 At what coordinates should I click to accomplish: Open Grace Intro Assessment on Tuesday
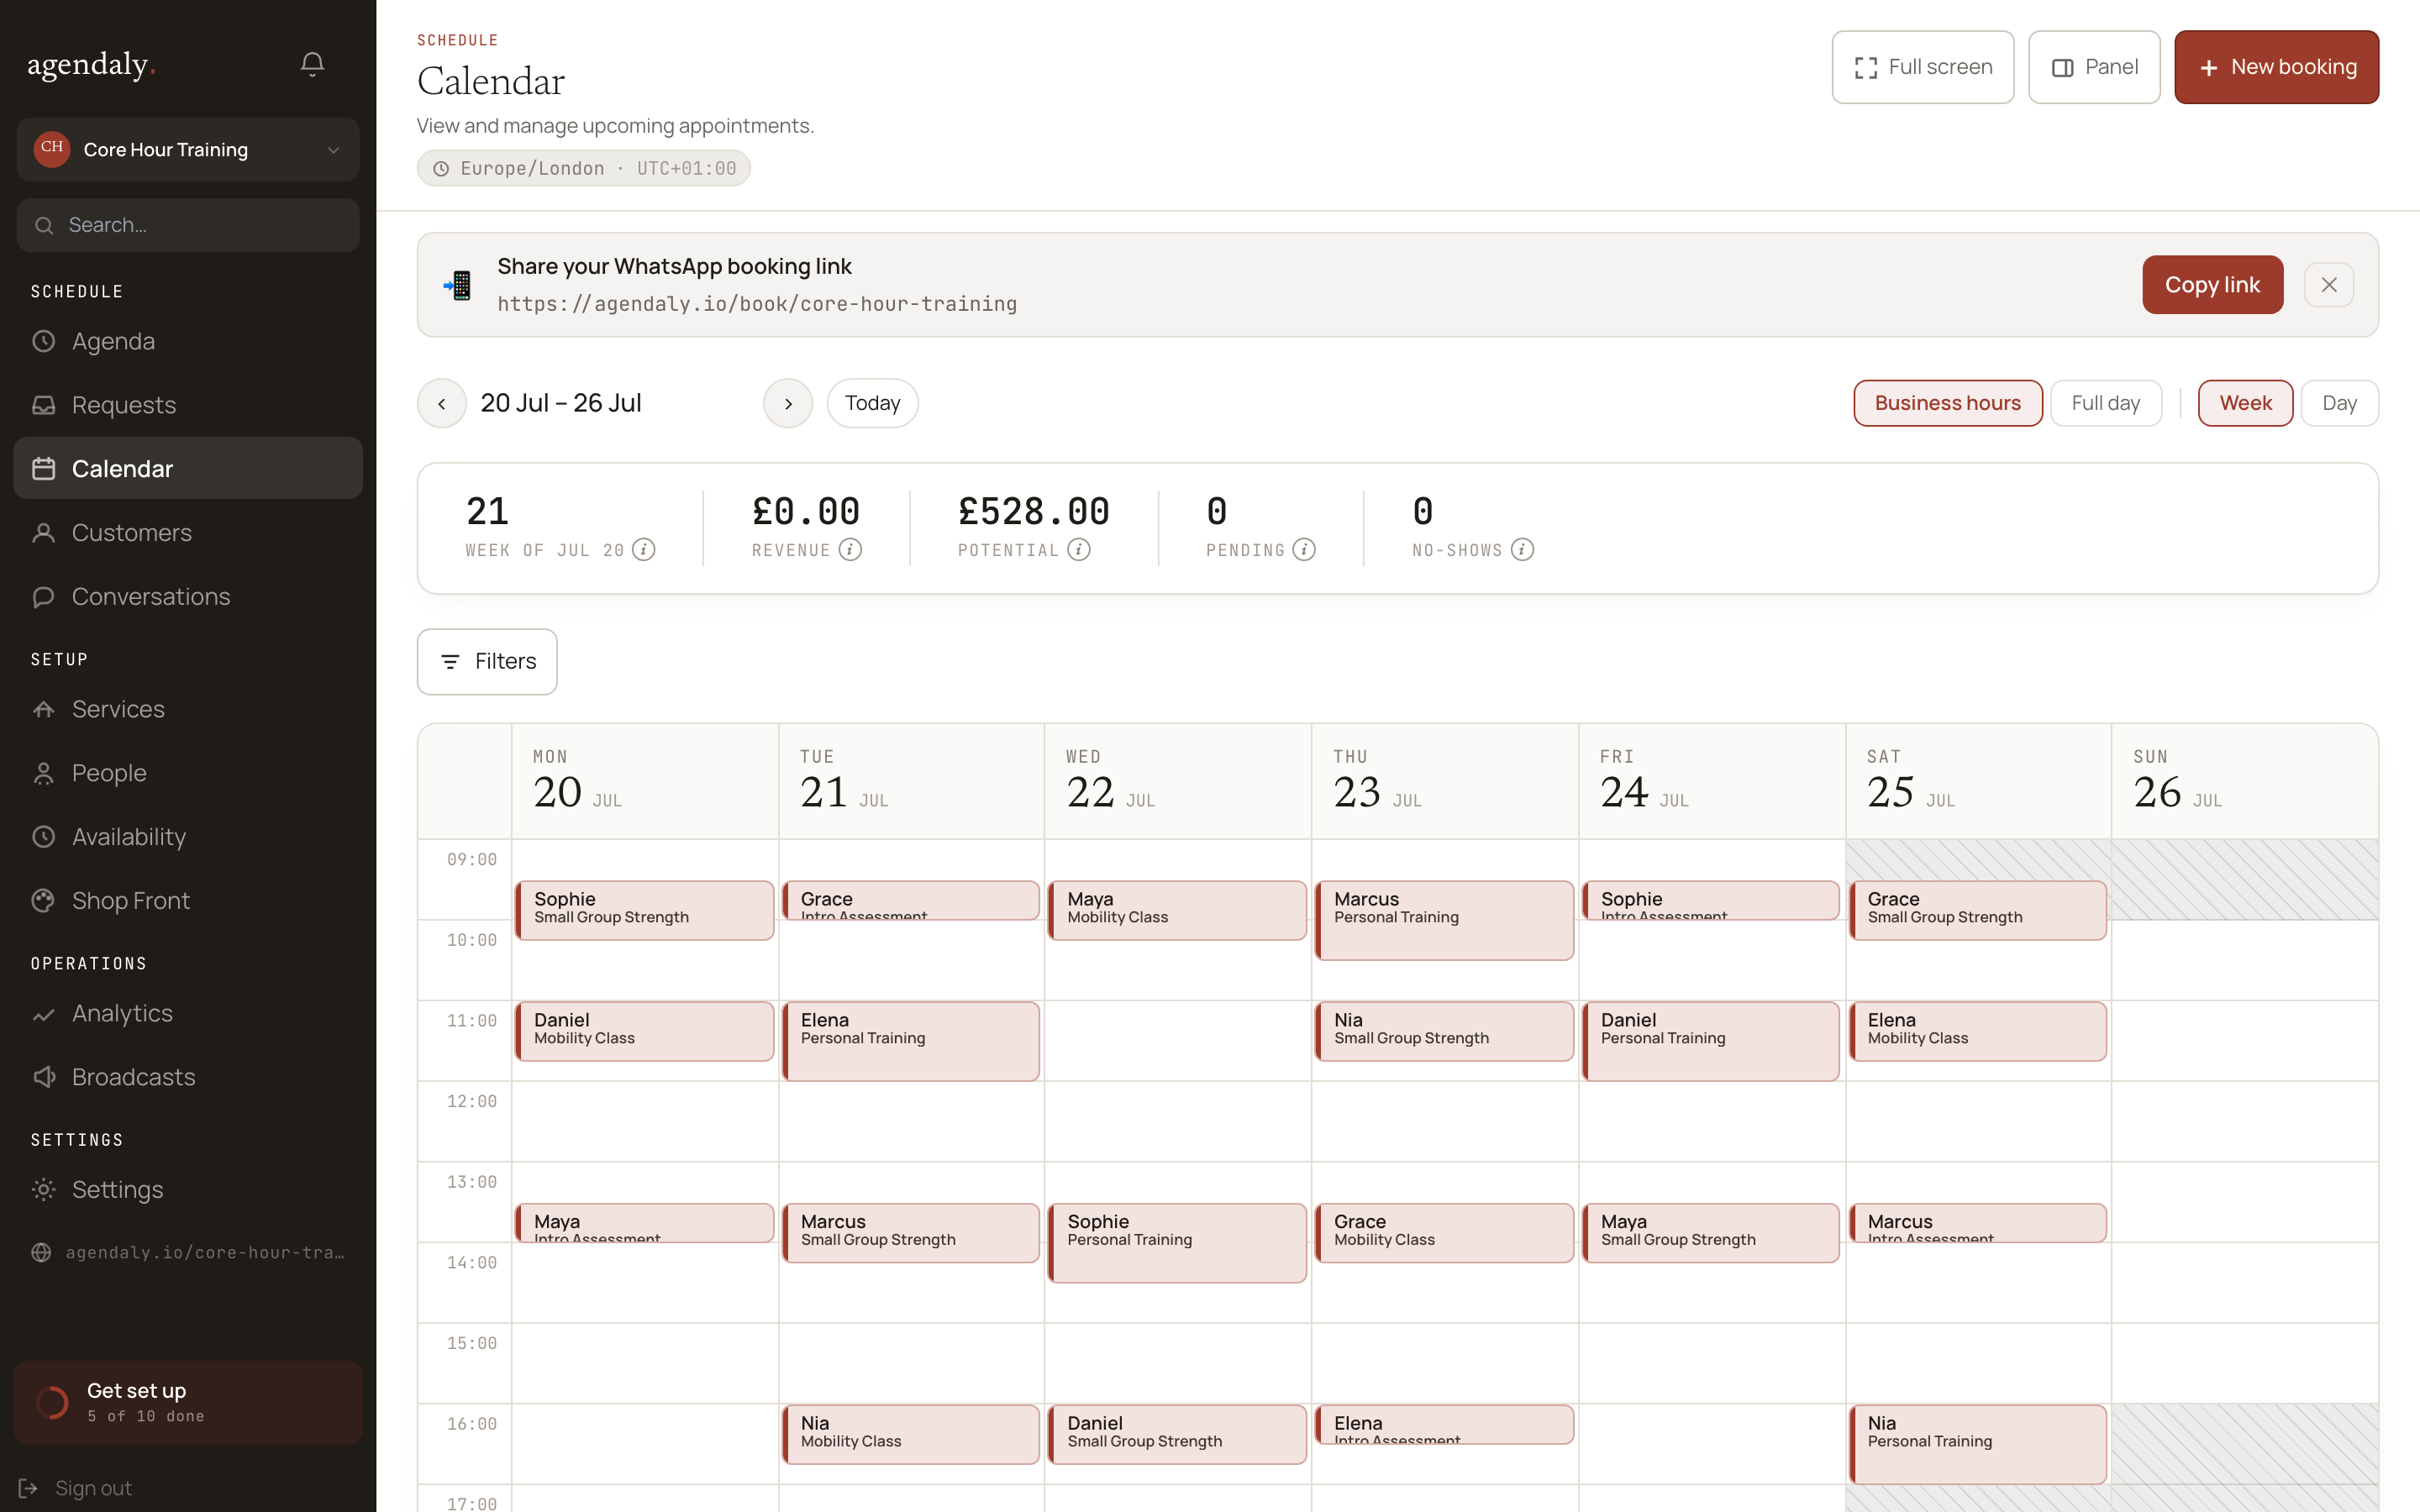click(x=911, y=900)
